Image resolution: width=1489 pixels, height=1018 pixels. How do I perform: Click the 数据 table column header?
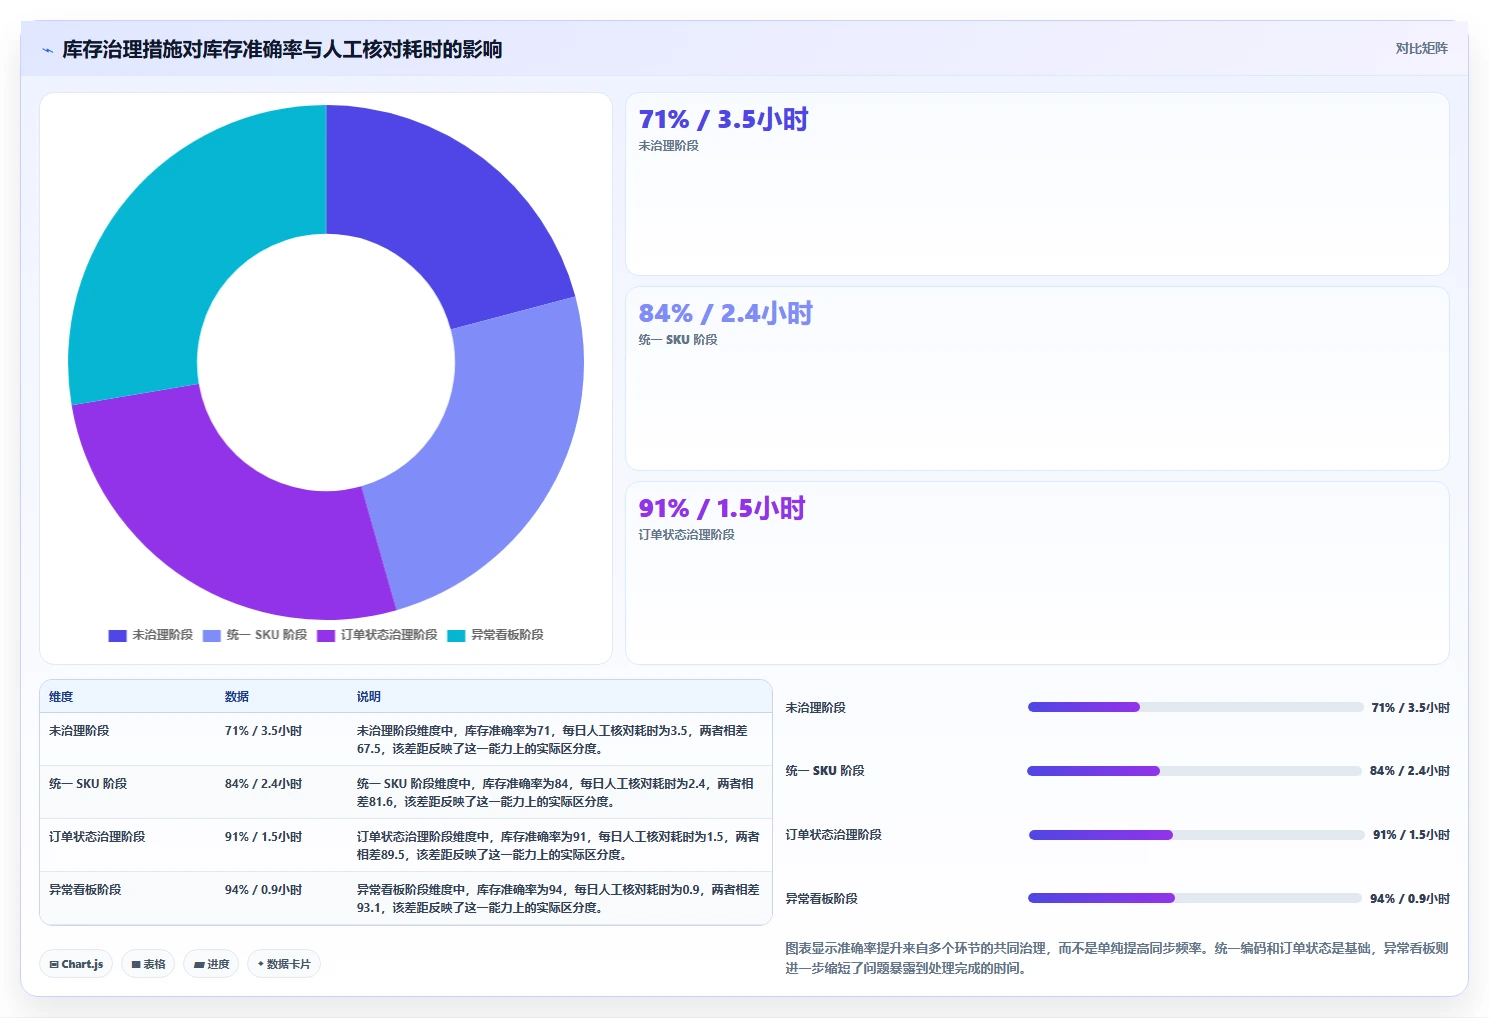click(x=237, y=697)
